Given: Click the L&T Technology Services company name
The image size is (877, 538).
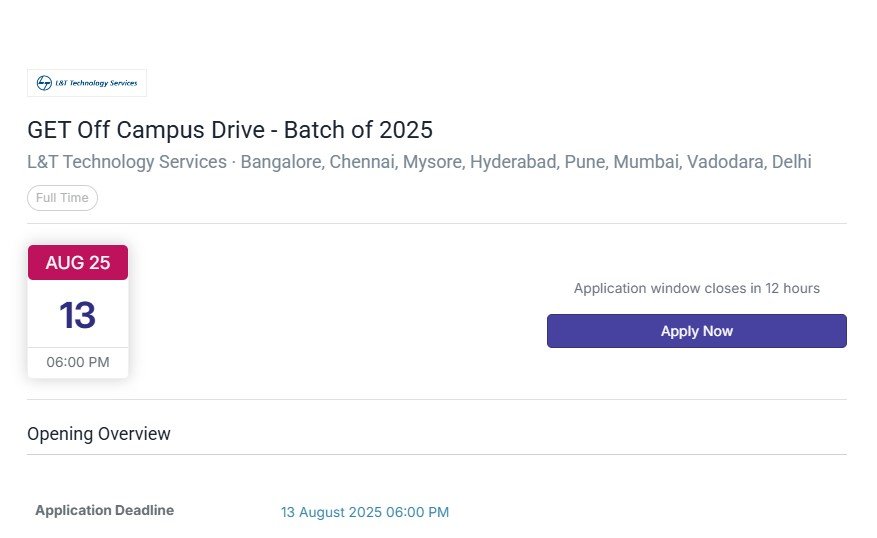Looking at the screenshot, I should (x=127, y=162).
